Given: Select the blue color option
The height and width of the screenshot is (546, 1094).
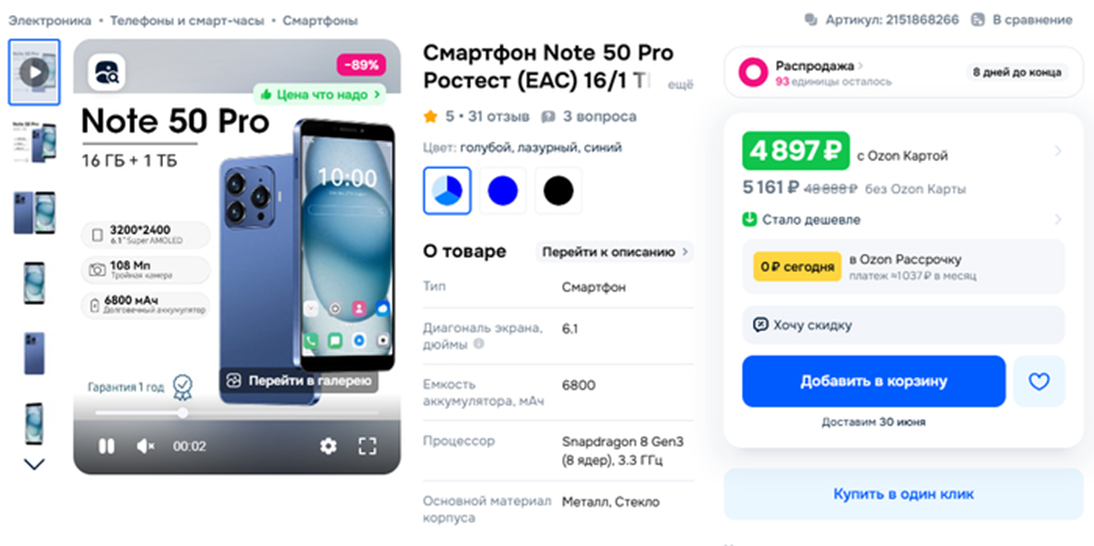Looking at the screenshot, I should (502, 190).
